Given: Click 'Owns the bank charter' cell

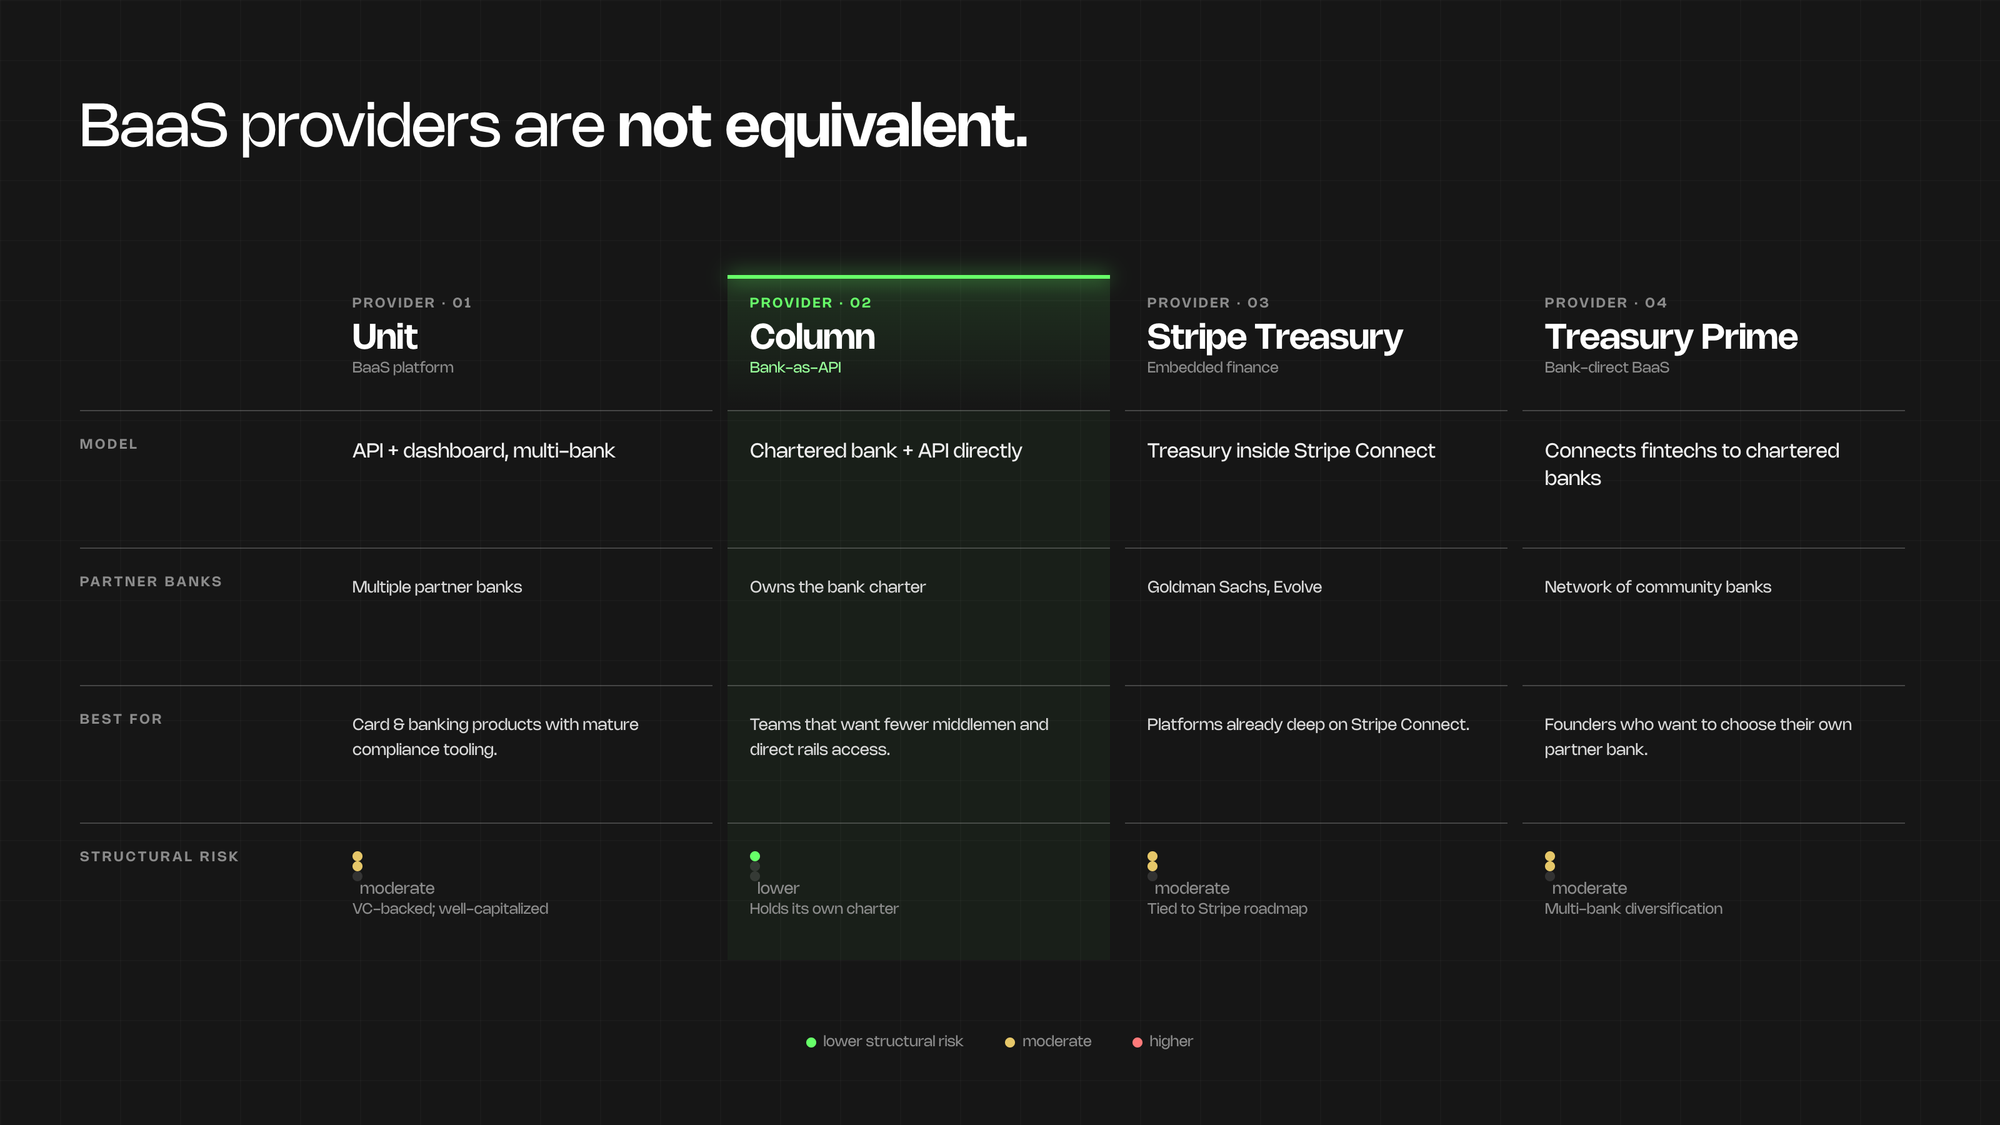Looking at the screenshot, I should click(x=837, y=587).
